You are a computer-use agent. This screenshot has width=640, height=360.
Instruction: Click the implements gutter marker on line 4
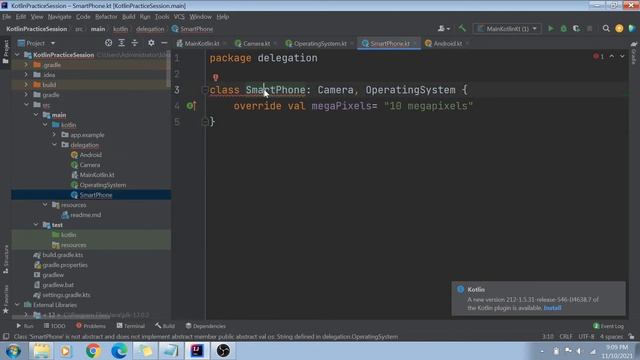[x=191, y=106]
